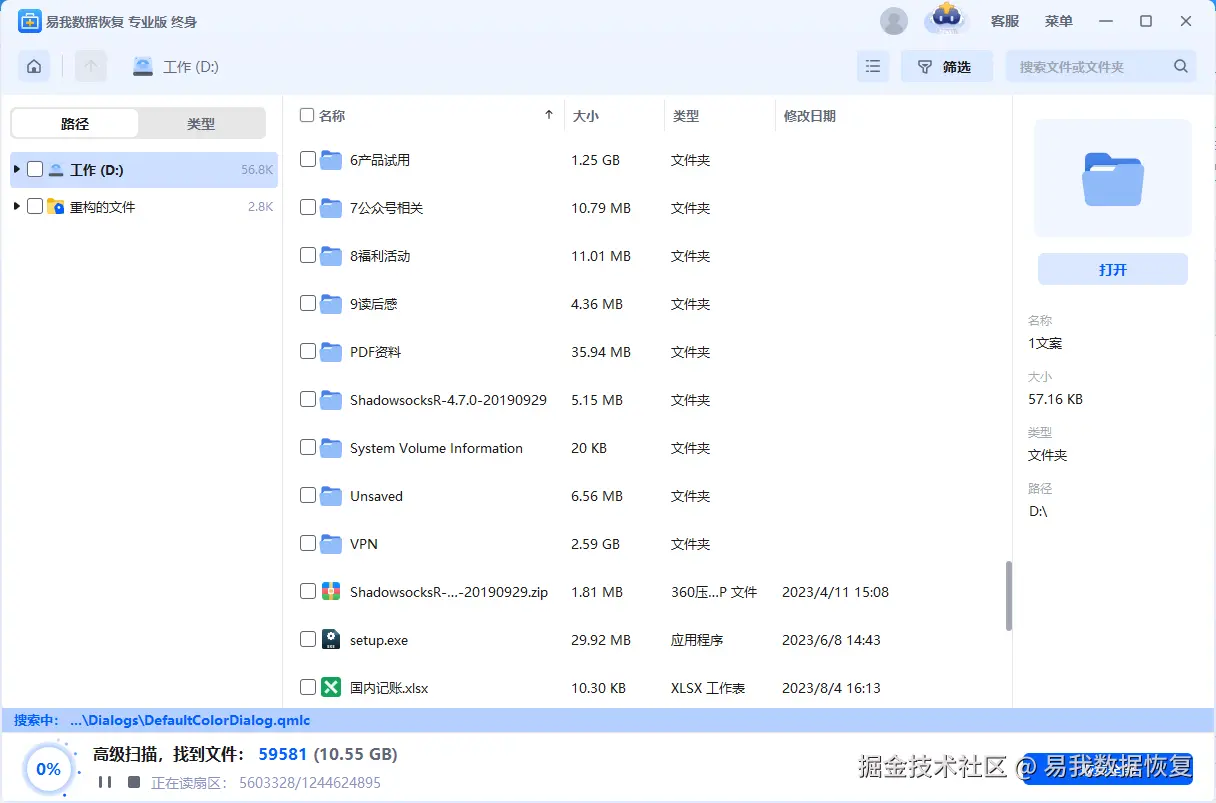Screen dimensions: 1216x803
Task: Stop the scan
Action: pos(134,782)
